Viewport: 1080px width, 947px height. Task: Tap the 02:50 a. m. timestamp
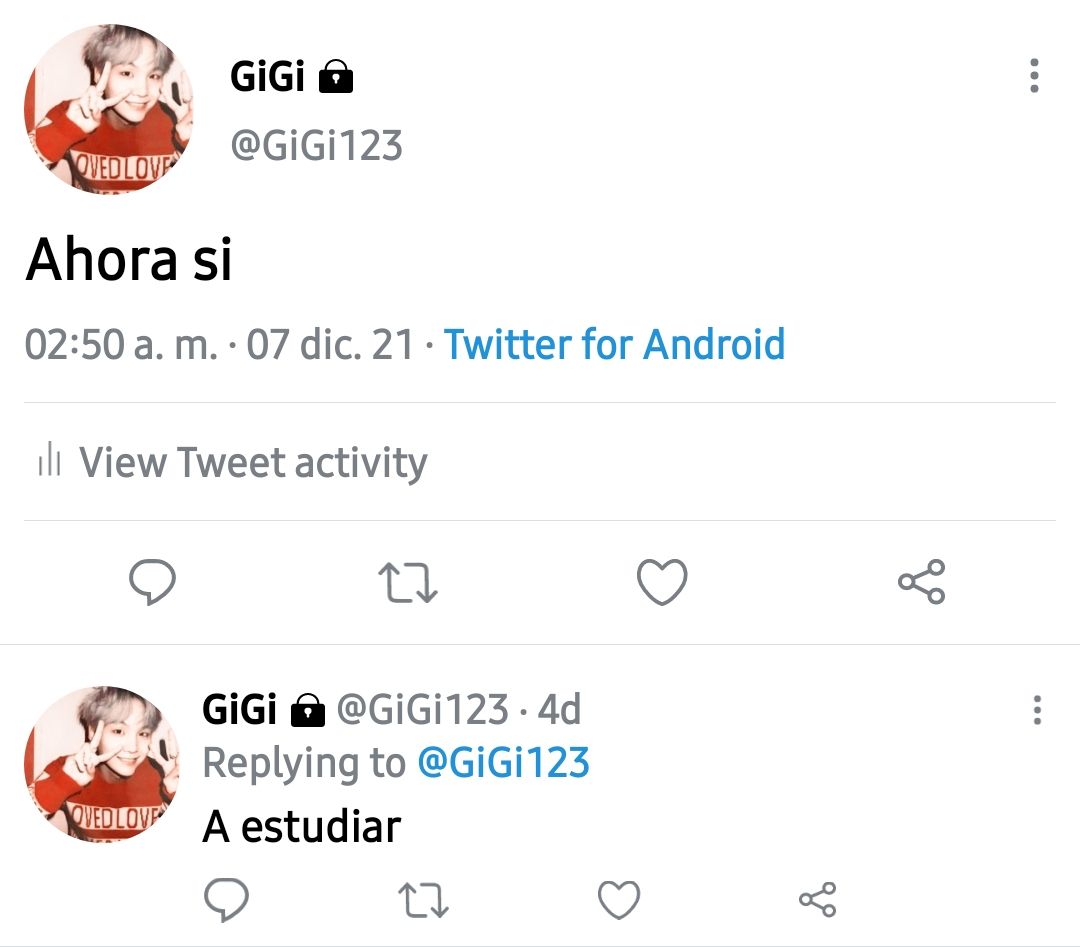[x=121, y=344]
